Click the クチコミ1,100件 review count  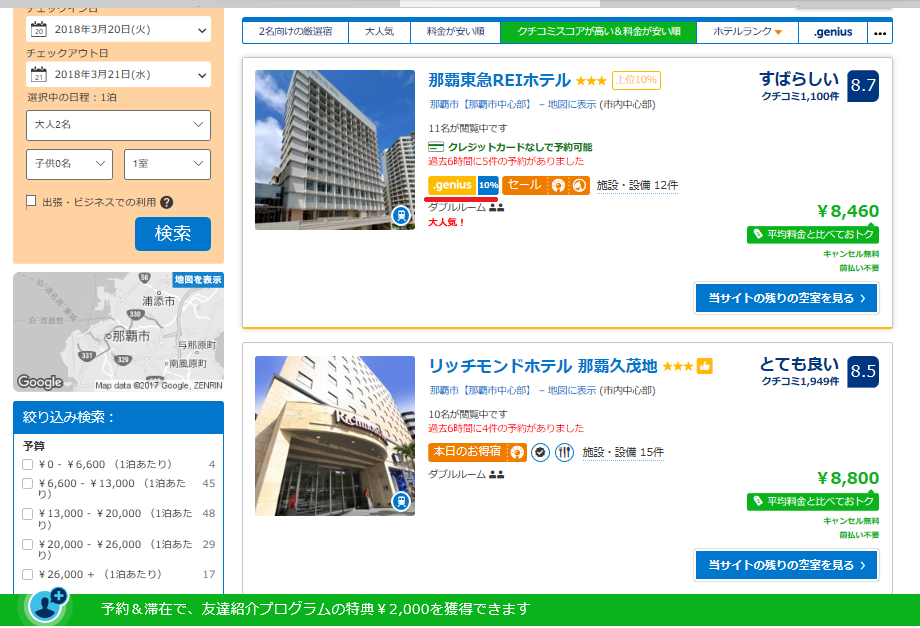pyautogui.click(x=800, y=97)
